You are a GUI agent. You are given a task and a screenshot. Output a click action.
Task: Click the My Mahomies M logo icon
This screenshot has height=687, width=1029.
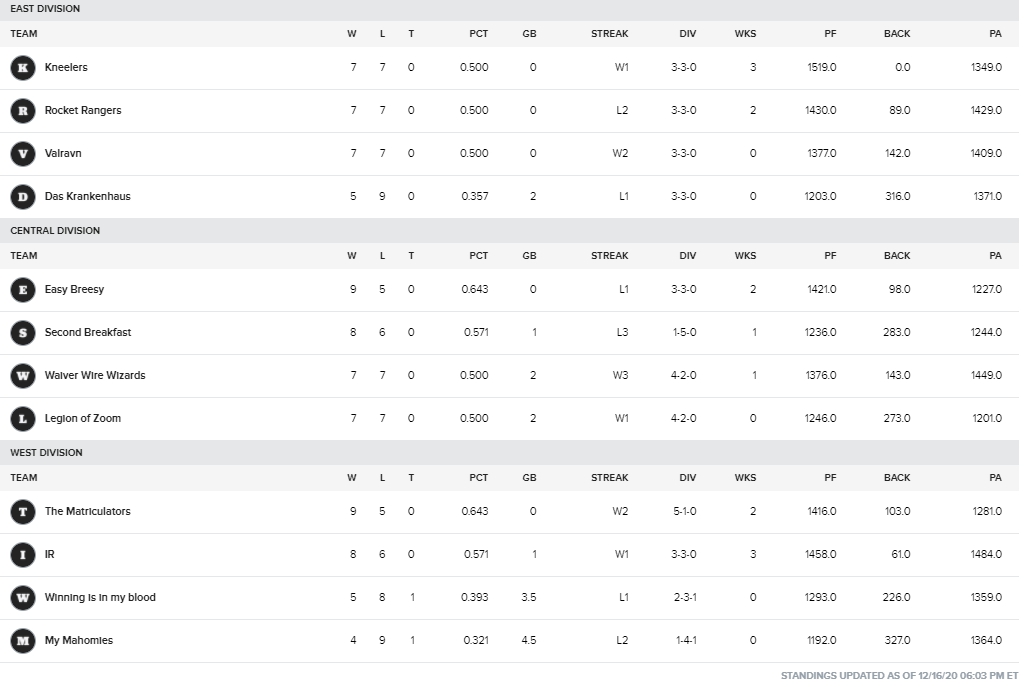pos(23,640)
